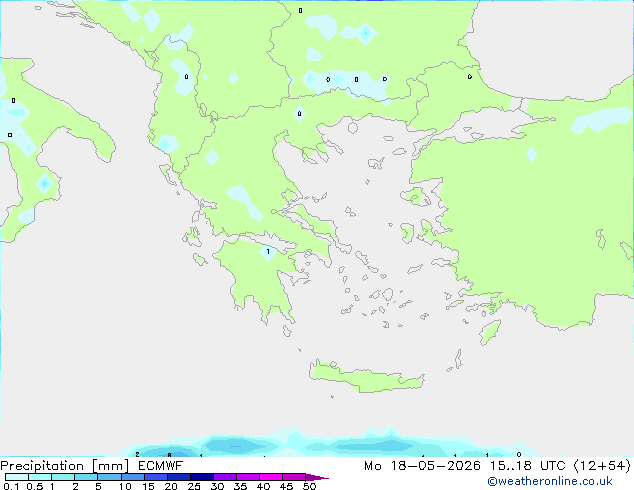
Task: Click the legend swatch between 45 and 50
Action: (x=294, y=477)
